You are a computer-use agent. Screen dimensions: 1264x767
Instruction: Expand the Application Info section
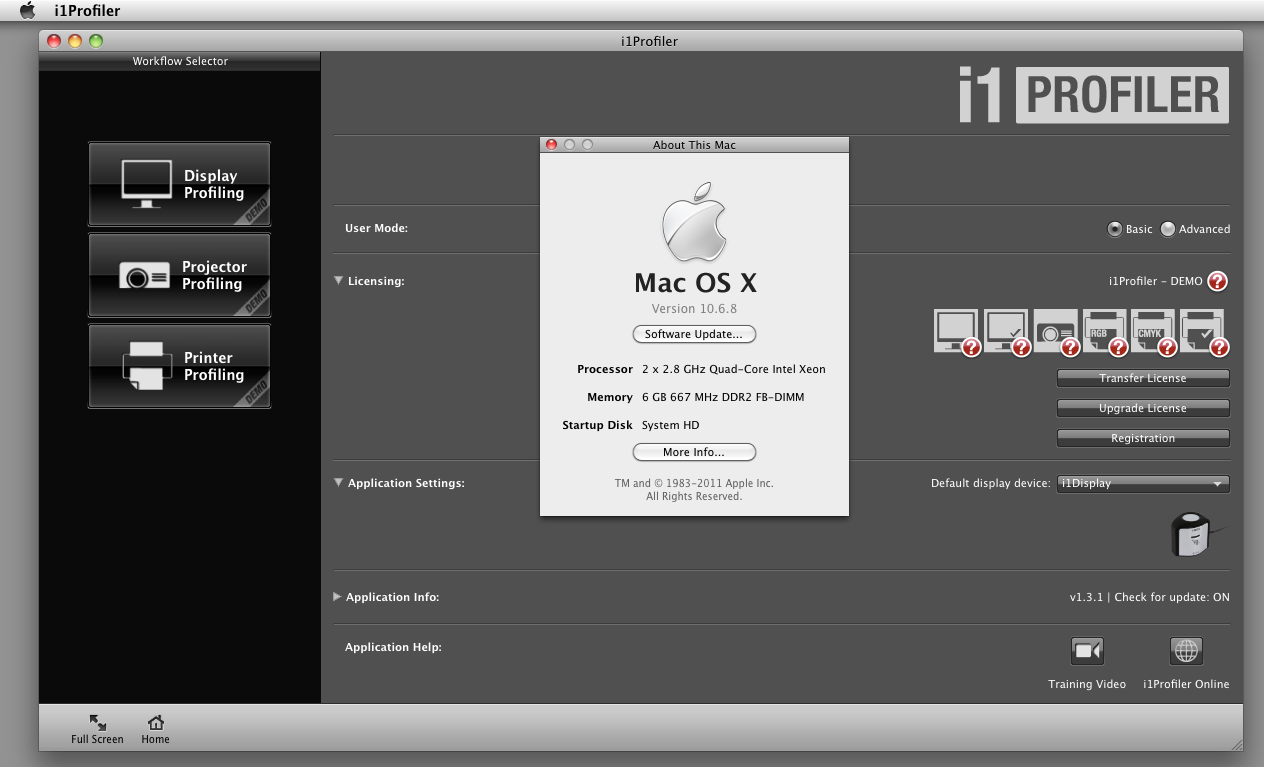tap(338, 597)
